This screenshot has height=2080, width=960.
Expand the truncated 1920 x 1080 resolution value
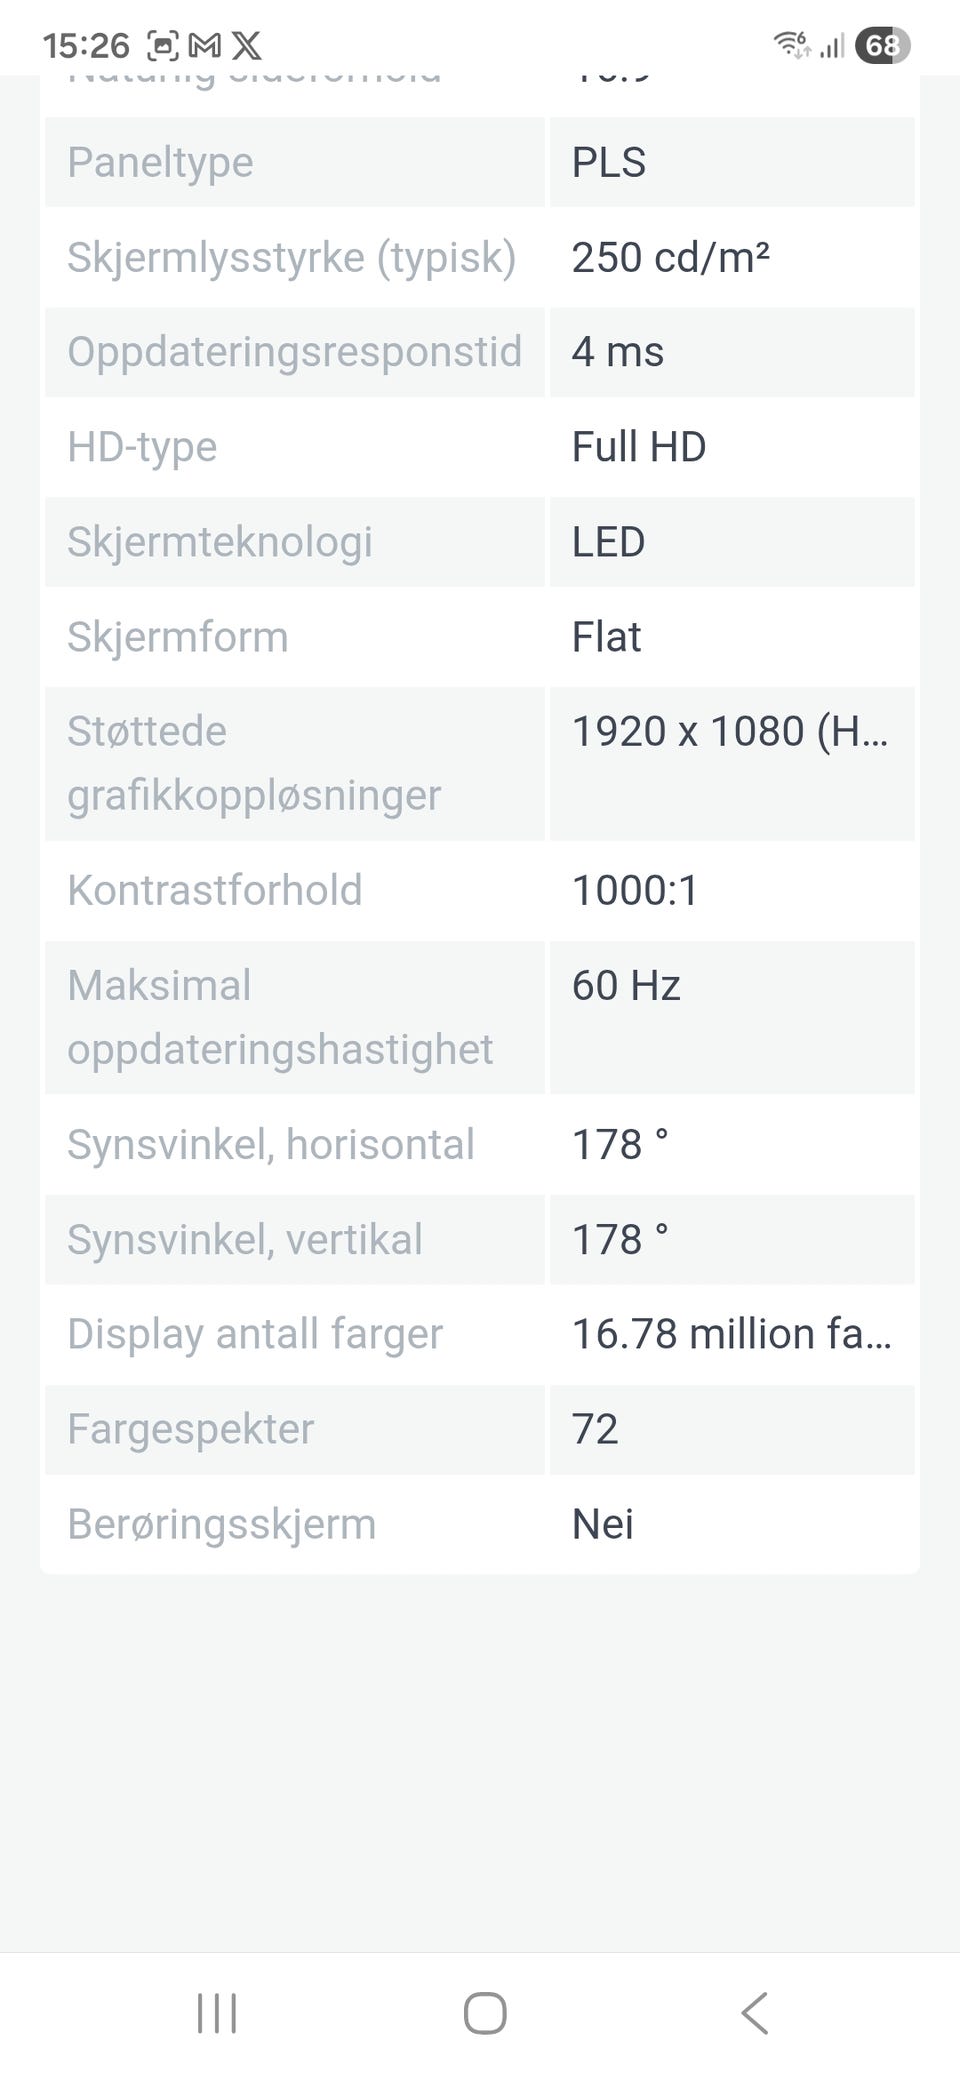[730, 731]
